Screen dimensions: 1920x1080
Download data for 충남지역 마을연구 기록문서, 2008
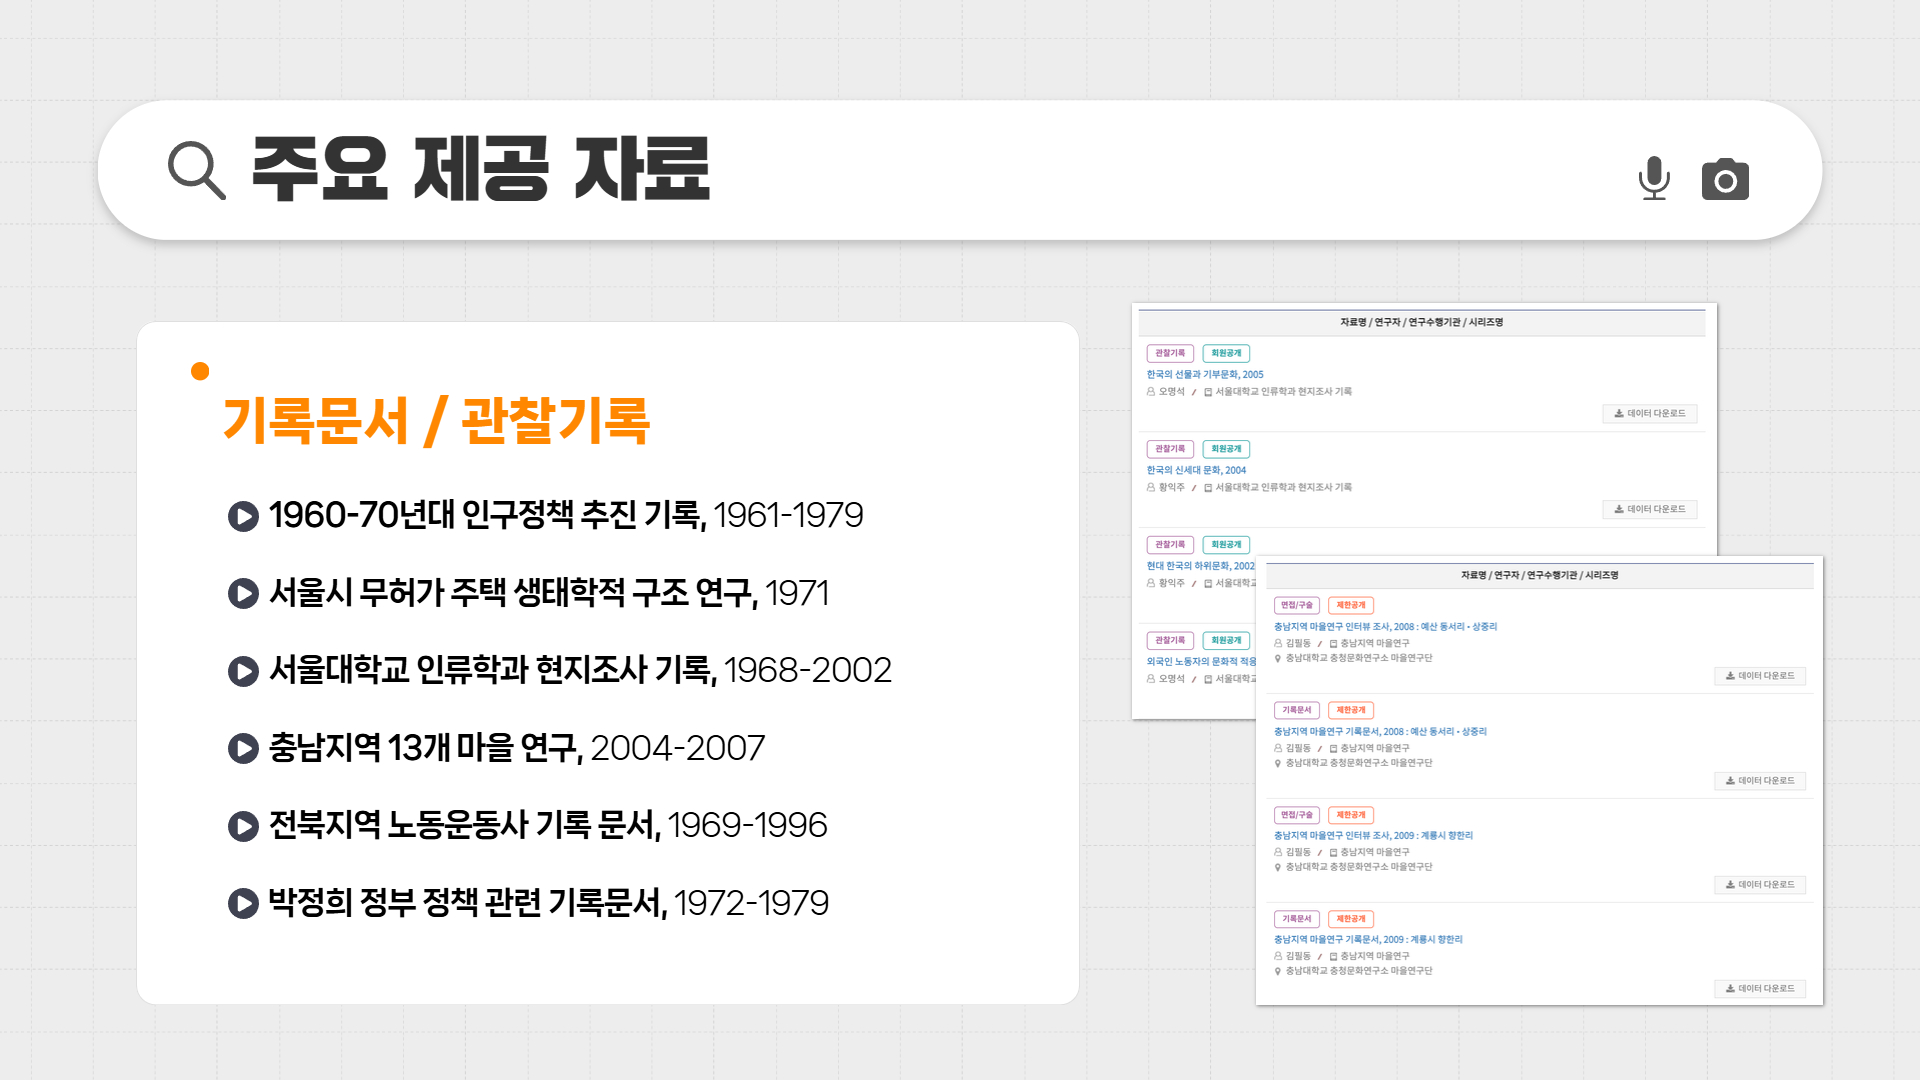pos(1760,781)
